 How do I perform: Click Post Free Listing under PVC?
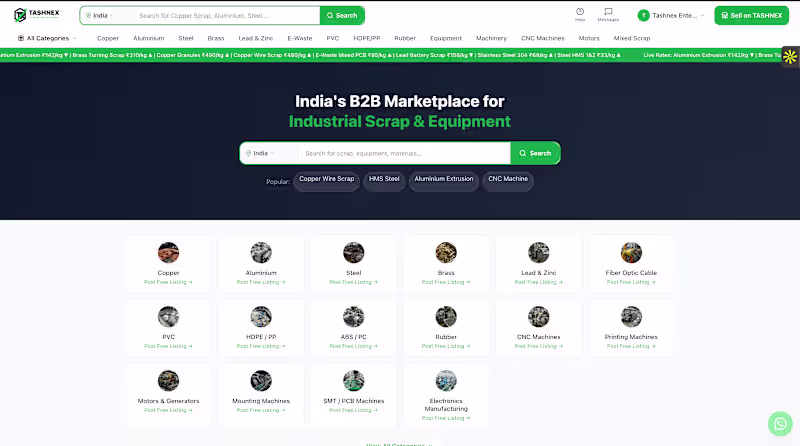tap(168, 346)
